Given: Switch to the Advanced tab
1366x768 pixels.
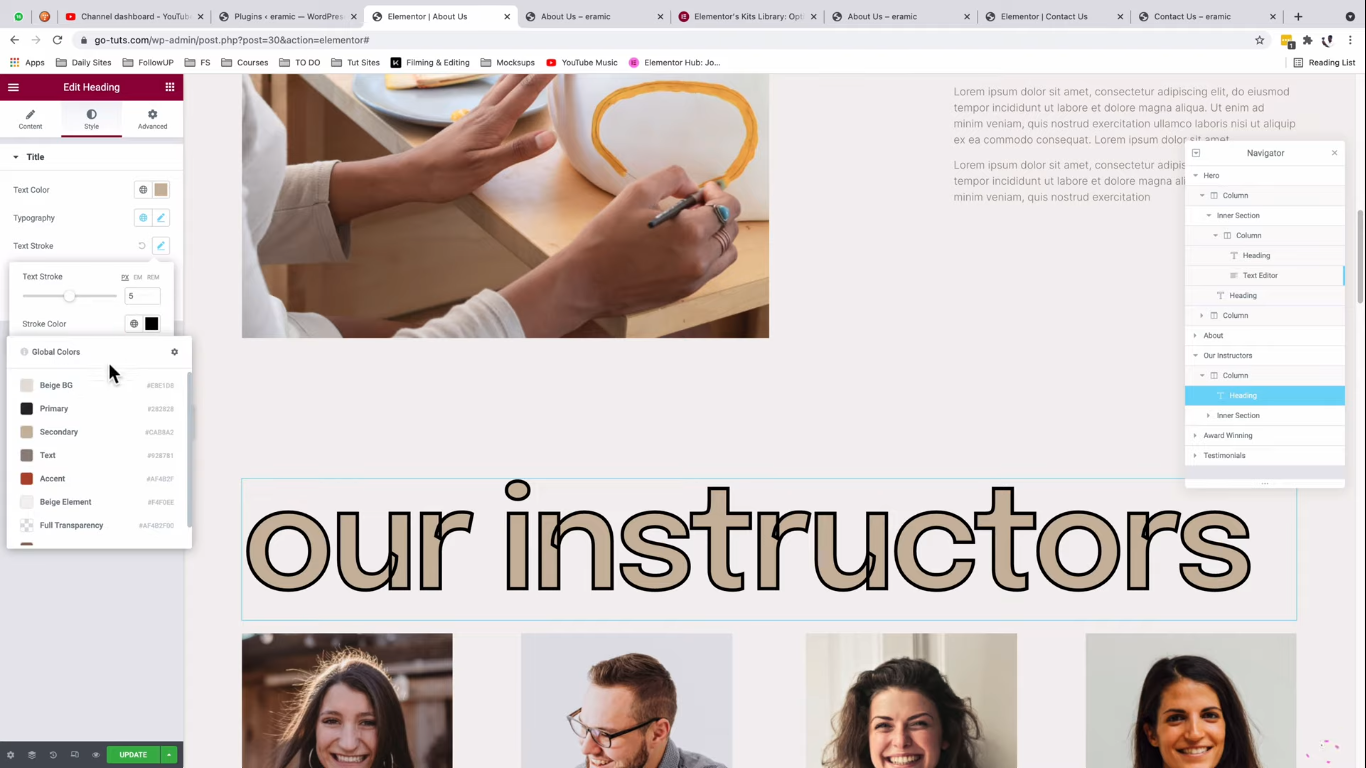Looking at the screenshot, I should (x=152, y=119).
